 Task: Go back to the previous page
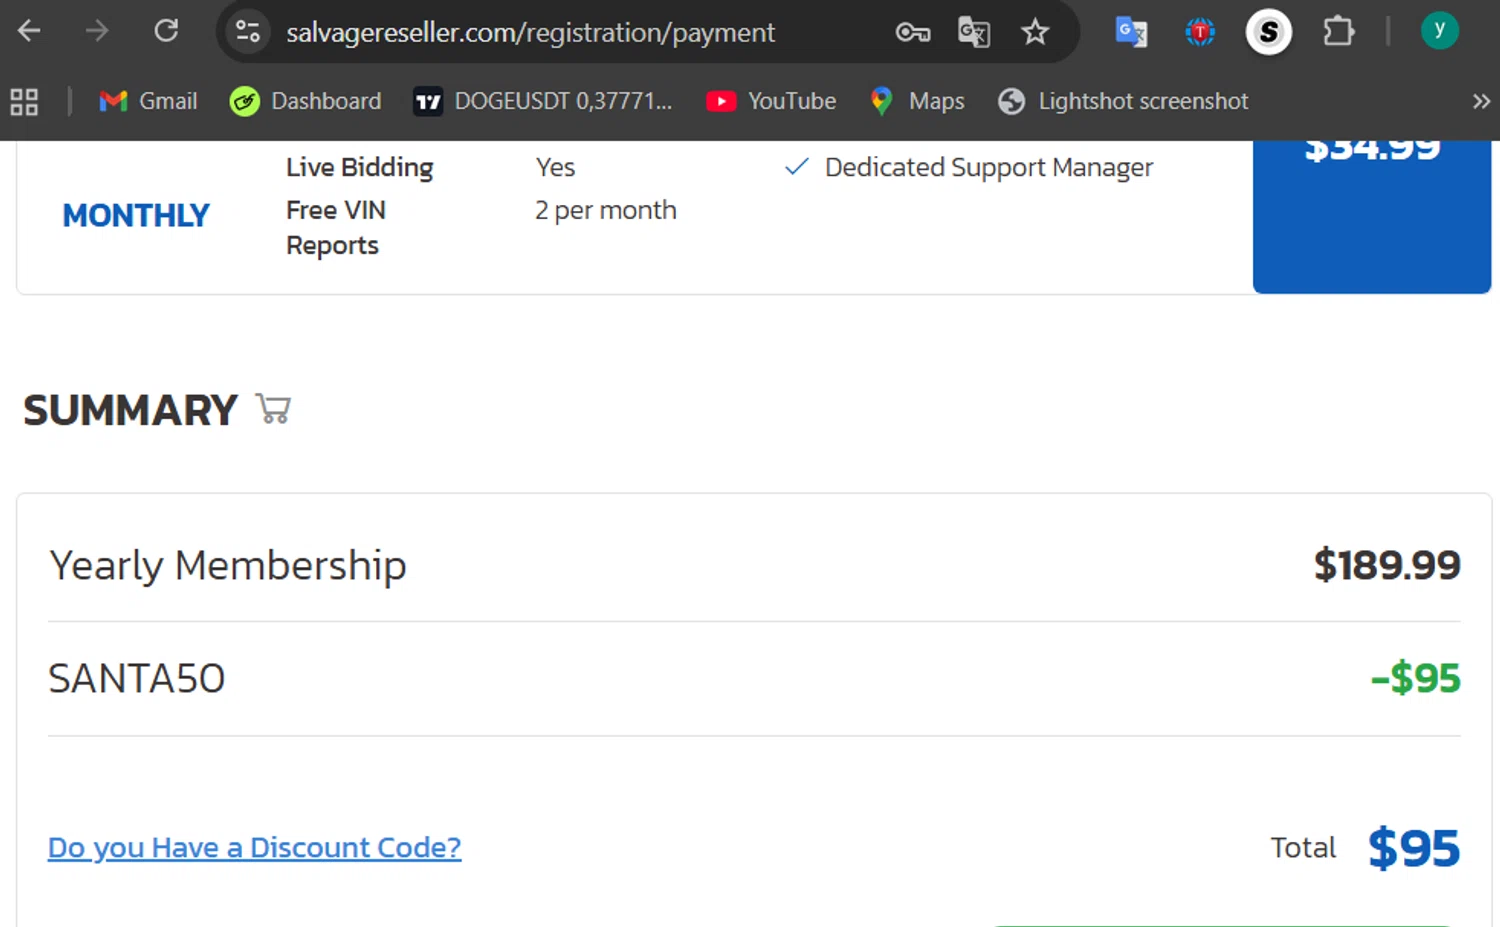tap(29, 31)
